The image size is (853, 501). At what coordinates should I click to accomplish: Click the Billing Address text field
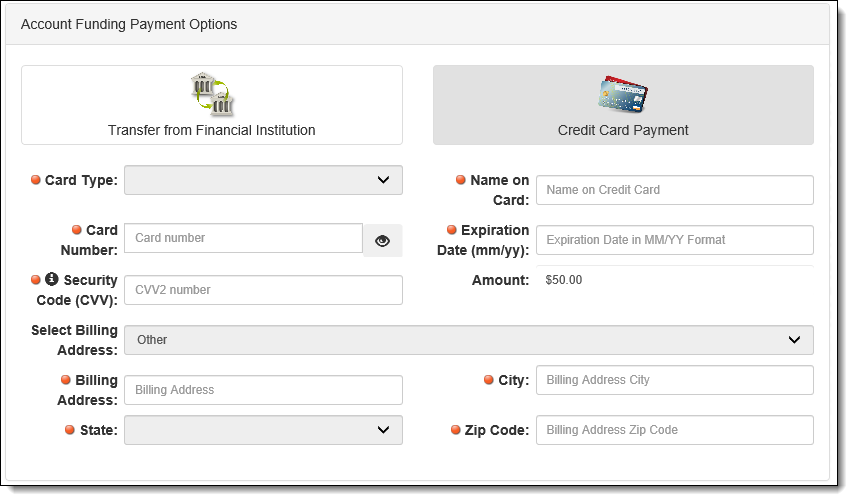click(263, 390)
